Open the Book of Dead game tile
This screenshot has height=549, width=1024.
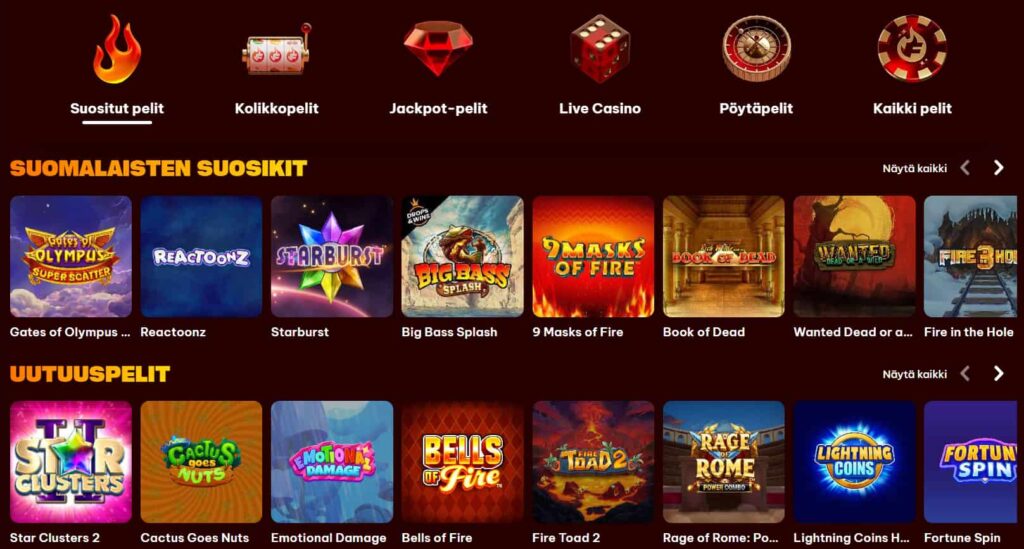(x=724, y=257)
